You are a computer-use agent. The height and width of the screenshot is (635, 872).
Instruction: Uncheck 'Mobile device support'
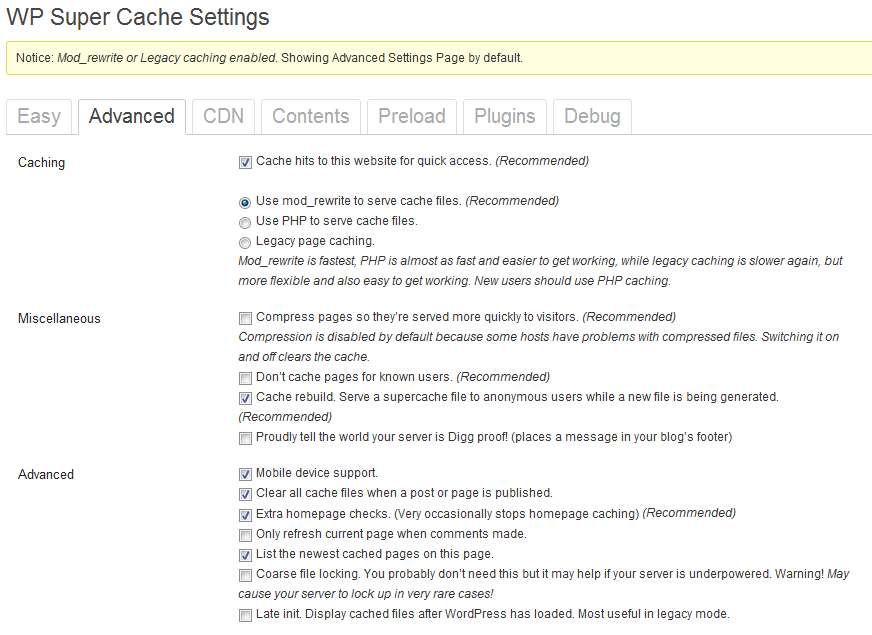tap(245, 474)
